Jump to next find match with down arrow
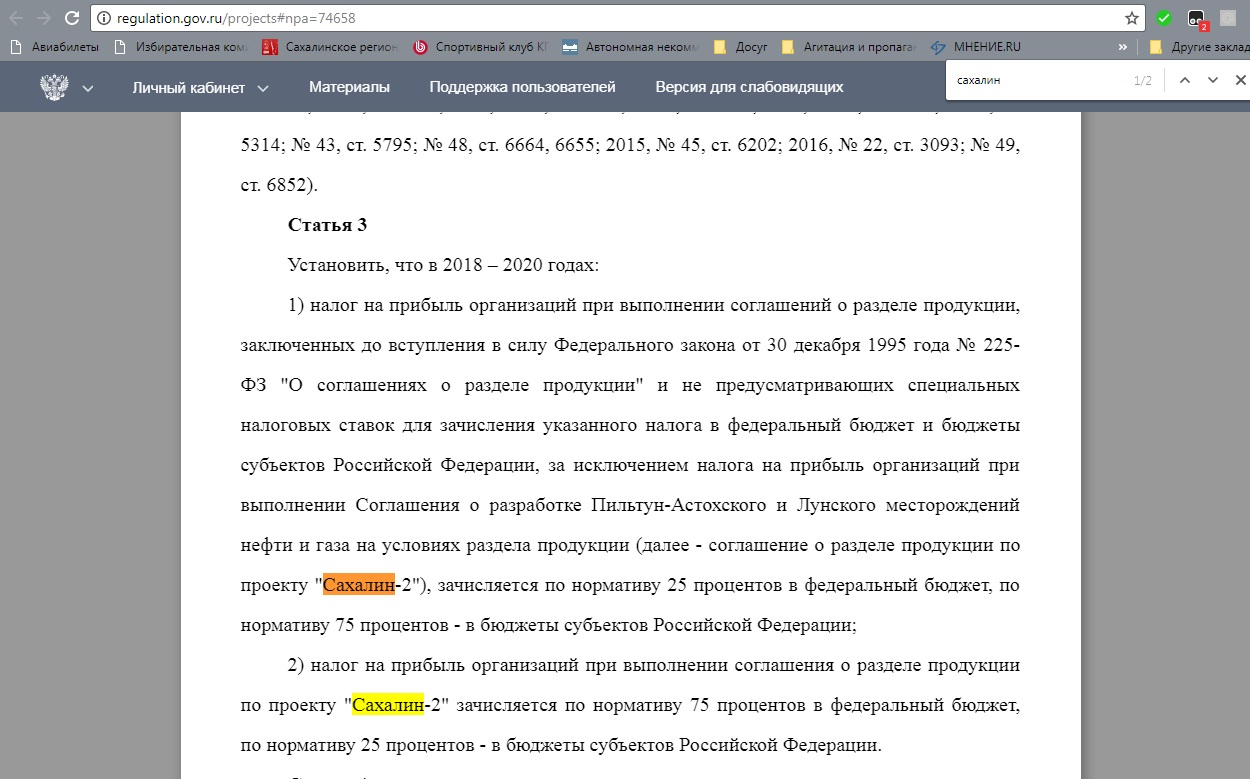The height and width of the screenshot is (779, 1250). [x=1213, y=81]
